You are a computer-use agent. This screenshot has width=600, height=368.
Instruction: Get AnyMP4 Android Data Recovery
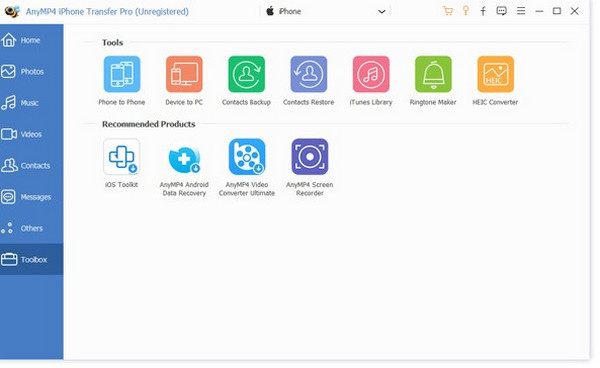click(x=184, y=159)
